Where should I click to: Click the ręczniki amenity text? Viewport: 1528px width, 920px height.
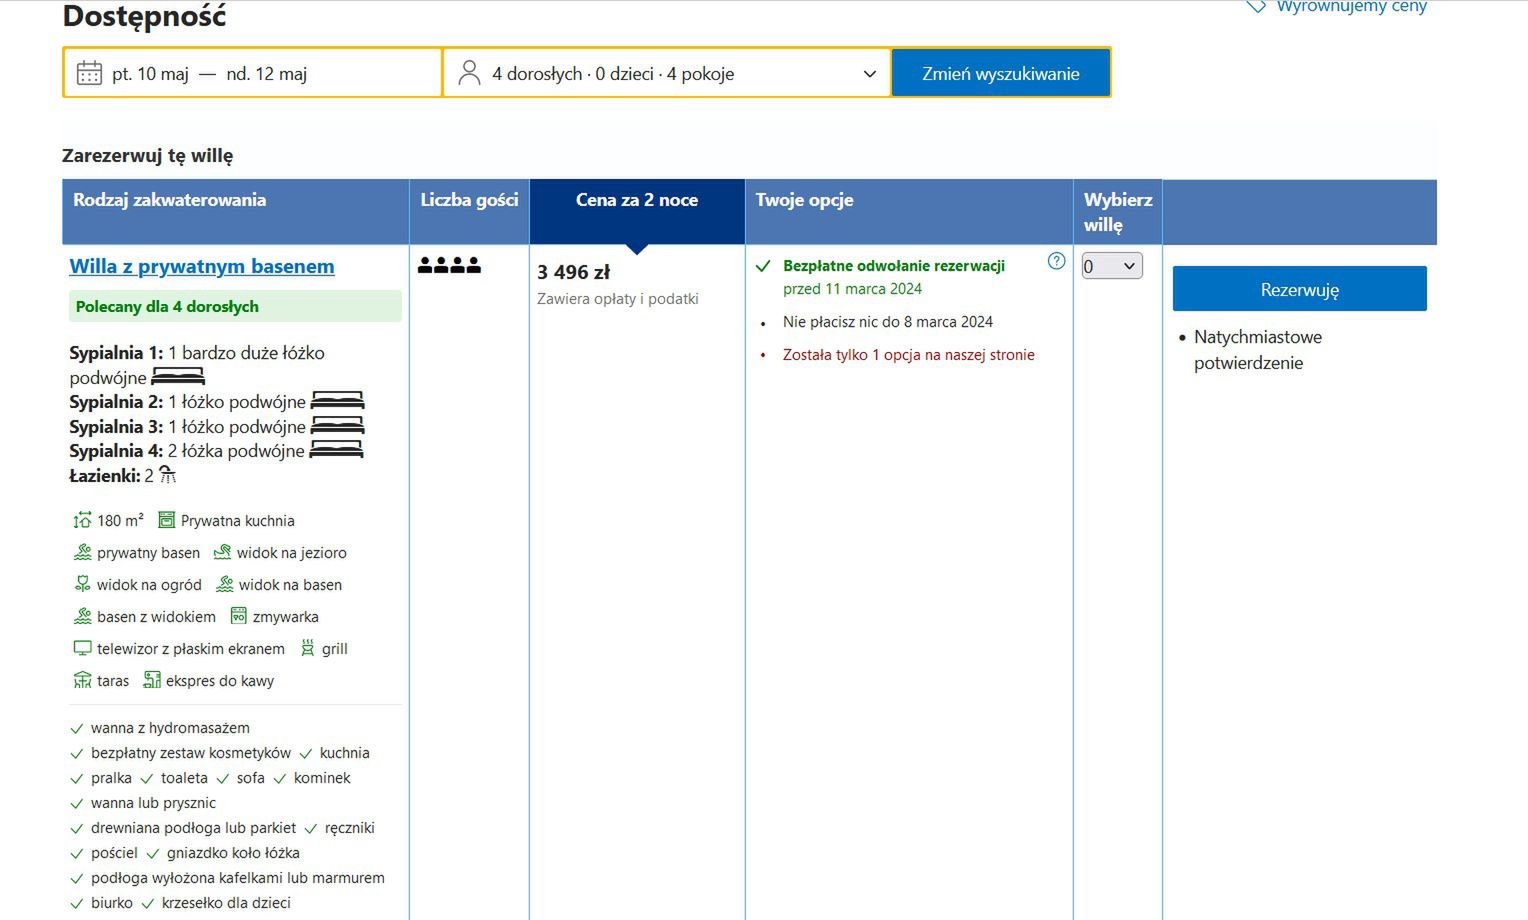click(x=350, y=828)
